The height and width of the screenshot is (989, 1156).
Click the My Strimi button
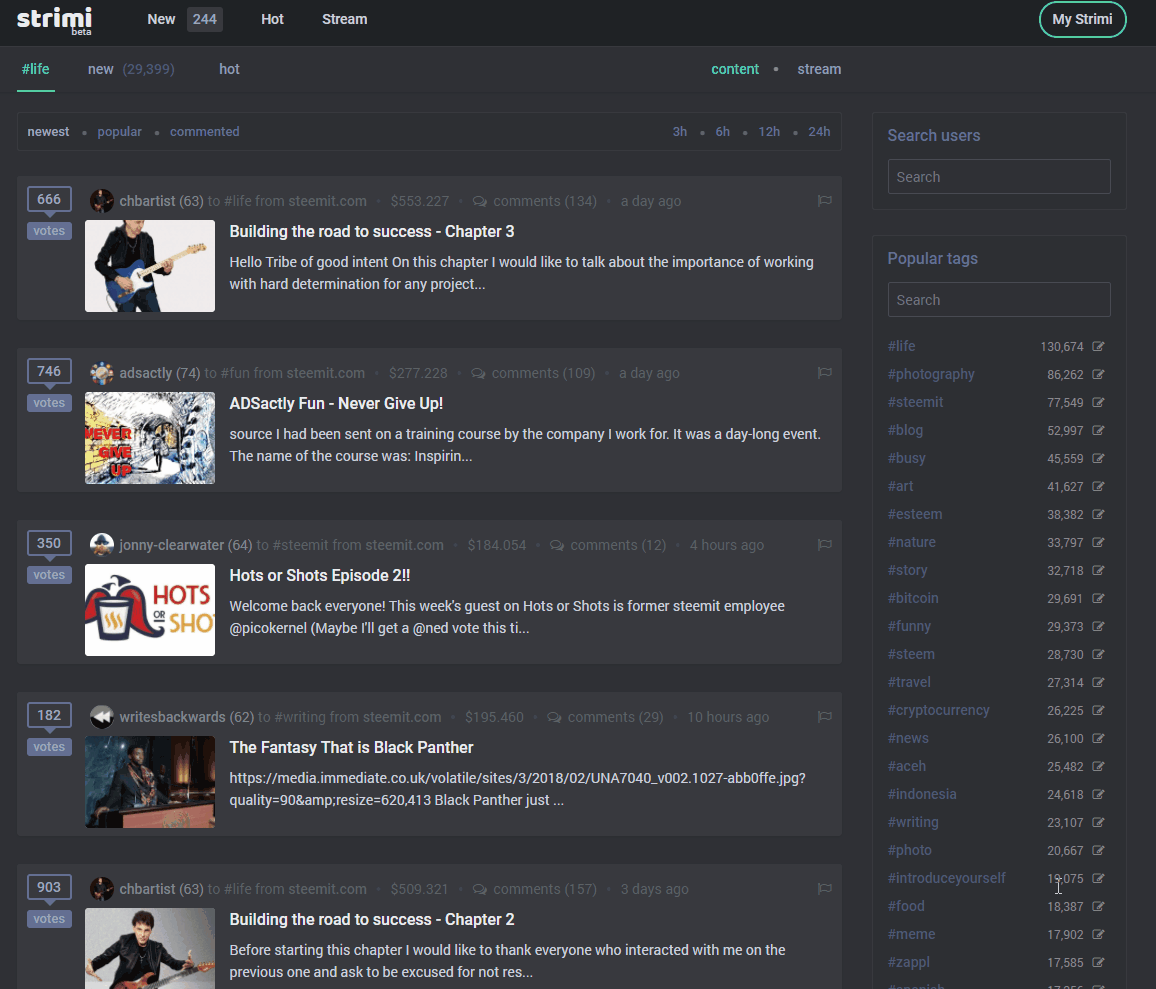click(x=1082, y=19)
